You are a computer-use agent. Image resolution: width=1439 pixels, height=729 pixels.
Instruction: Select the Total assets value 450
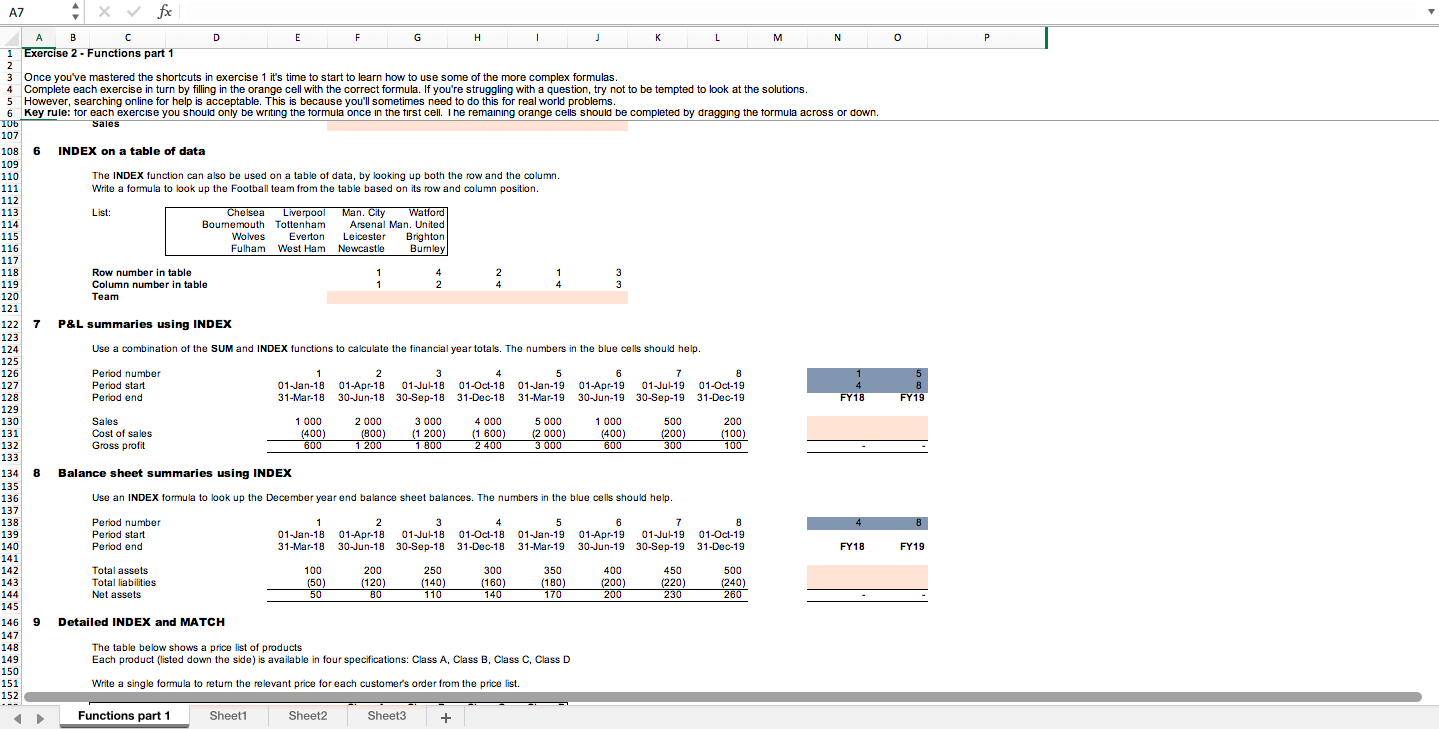click(673, 571)
